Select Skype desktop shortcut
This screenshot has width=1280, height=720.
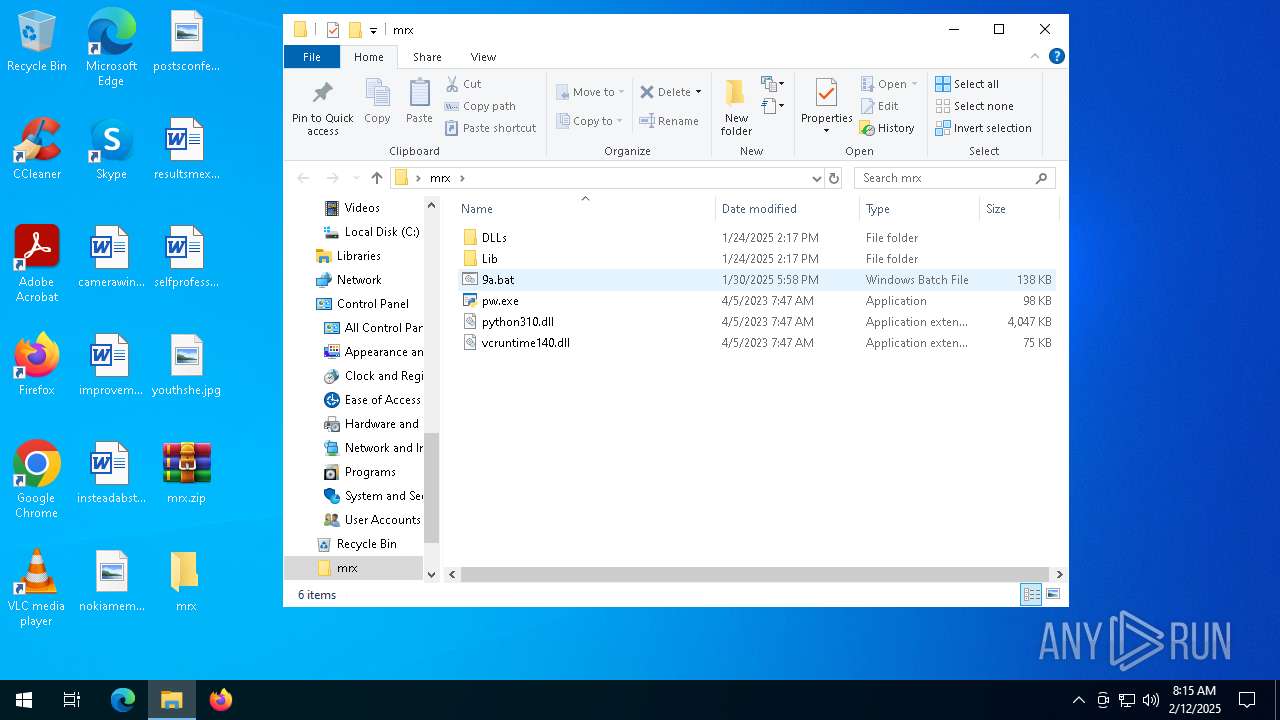coord(111,150)
